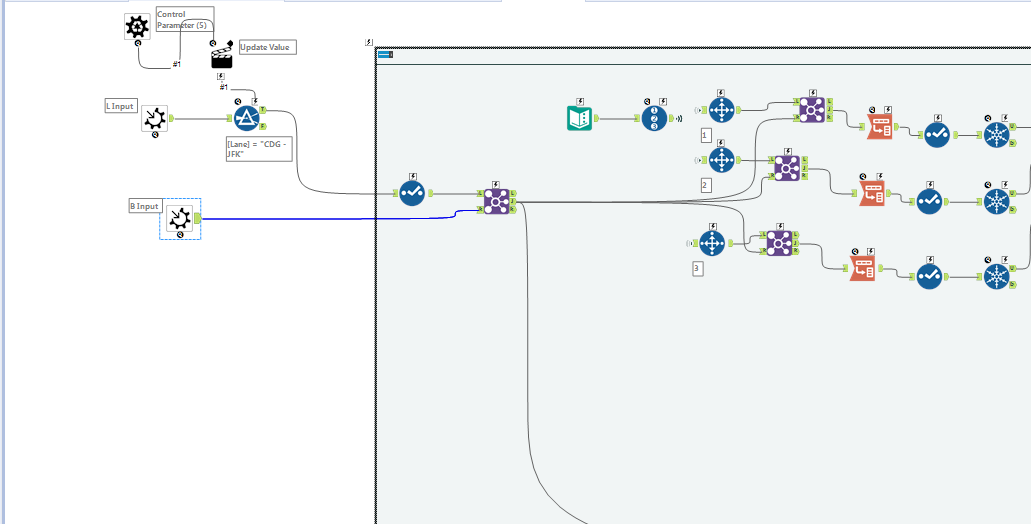Click the Update Value action clapperboard tool
Screen dimensions: 1031x524
[222, 58]
